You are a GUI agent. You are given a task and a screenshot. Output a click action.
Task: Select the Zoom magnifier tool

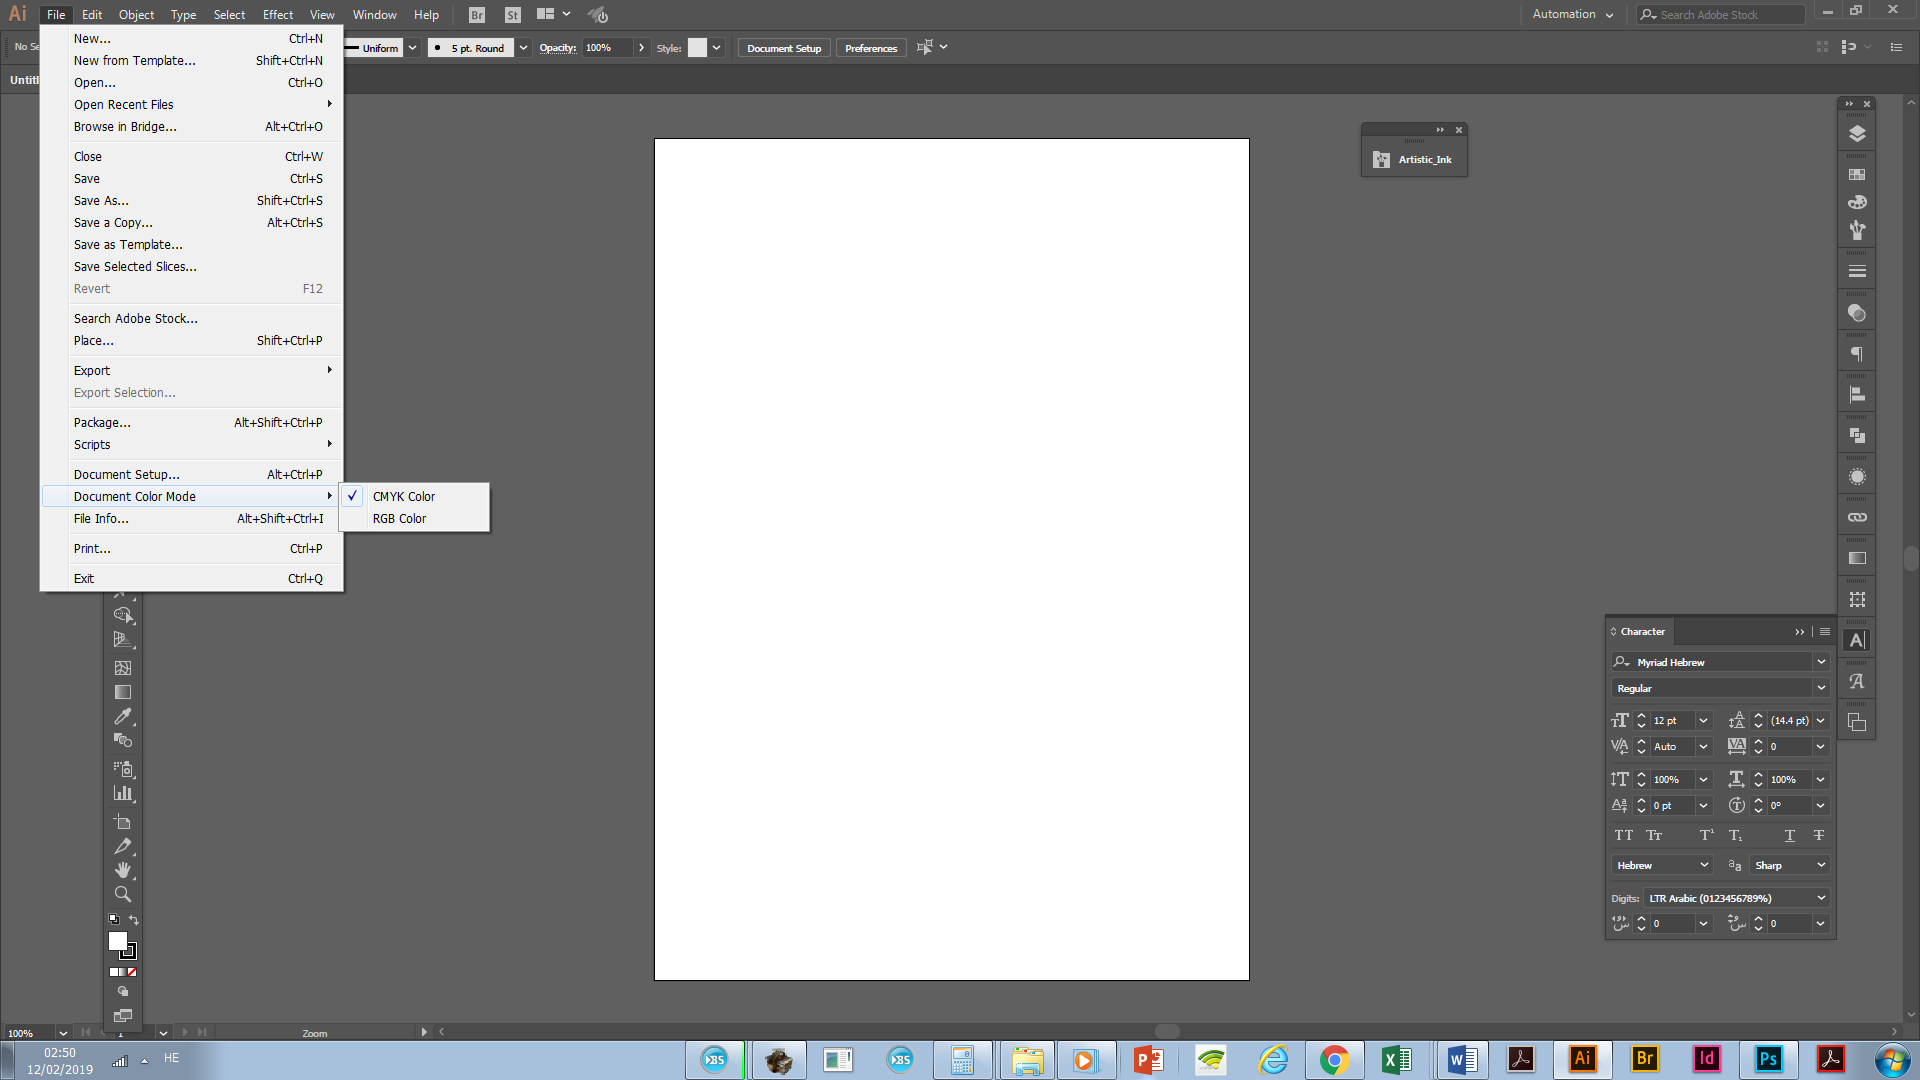coord(122,894)
